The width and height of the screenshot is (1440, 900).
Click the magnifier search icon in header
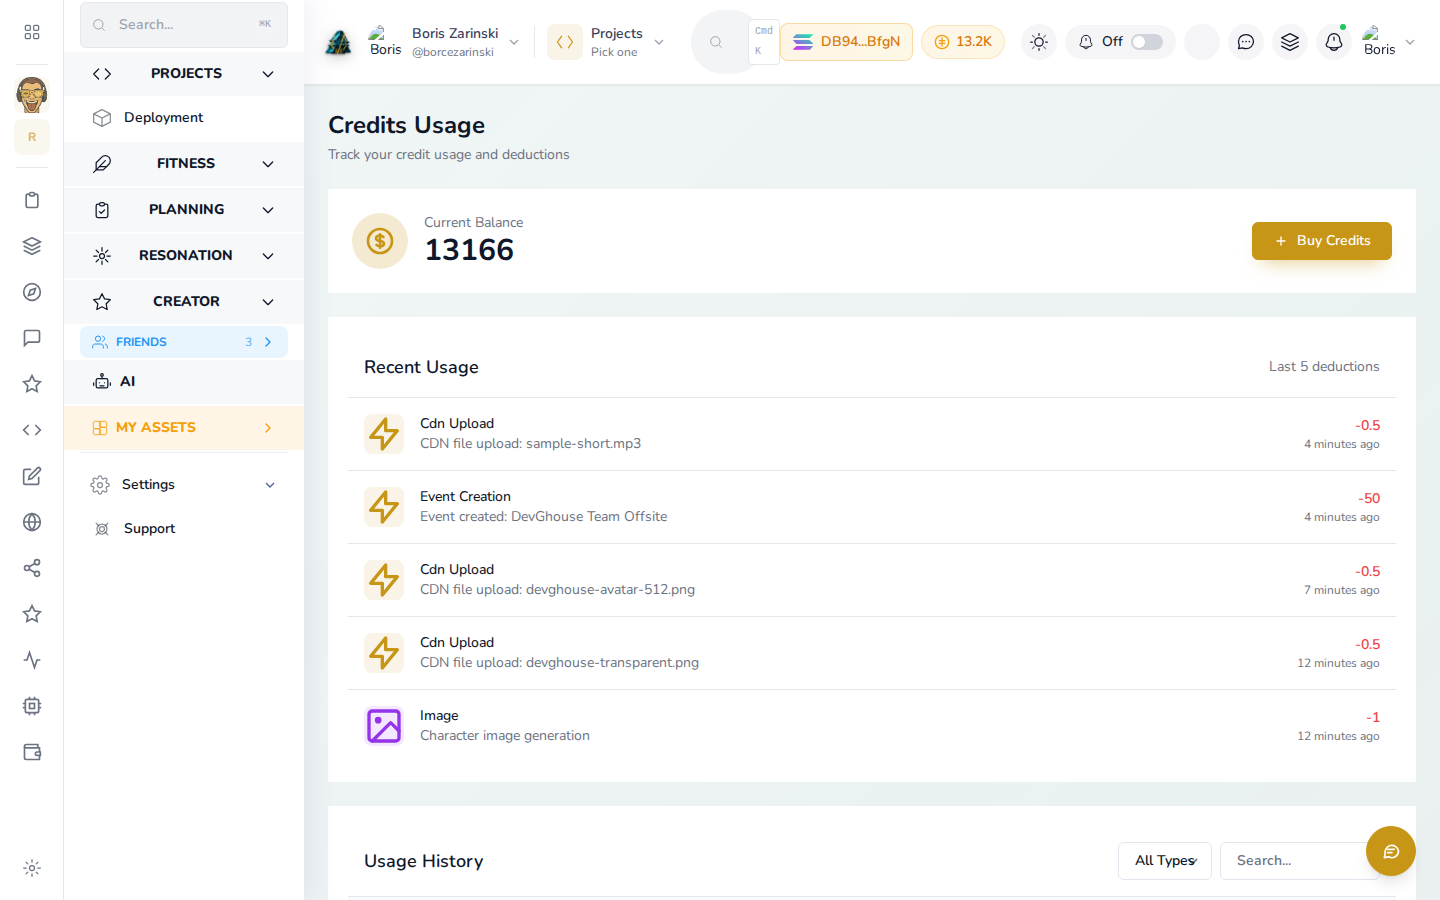(716, 42)
